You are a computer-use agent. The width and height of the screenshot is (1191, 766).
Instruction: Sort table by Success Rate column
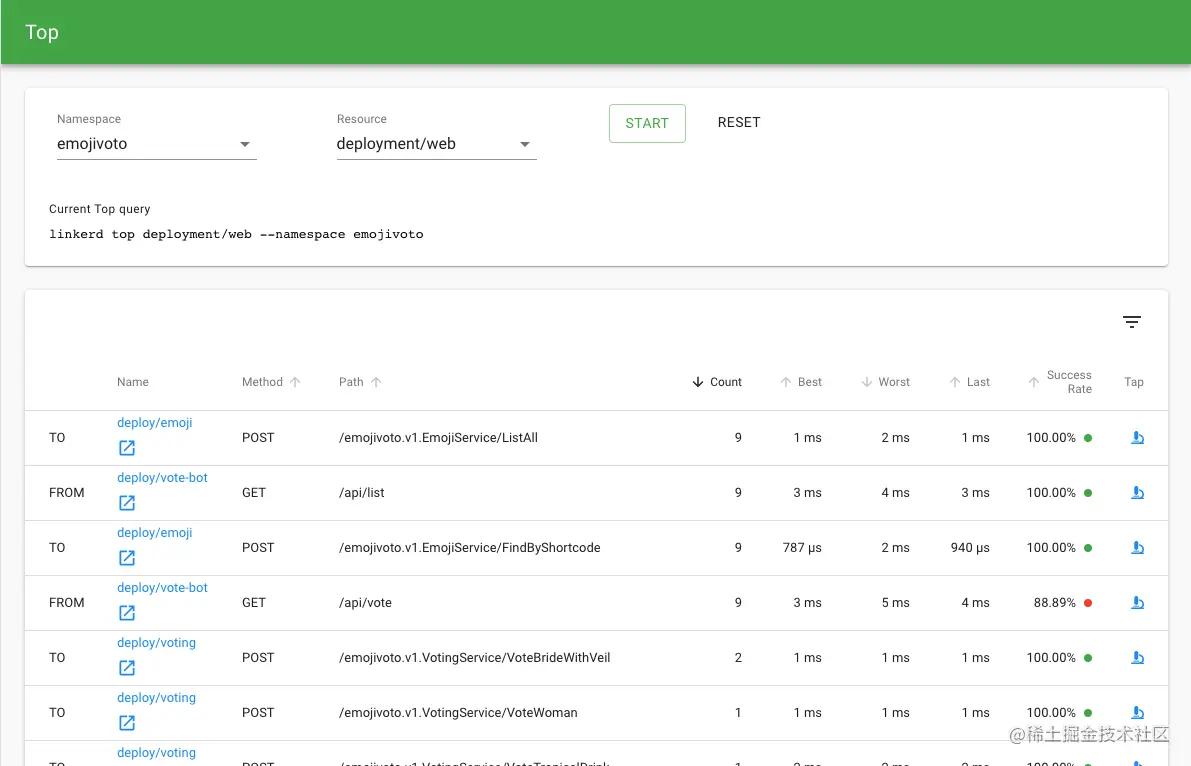point(1060,382)
